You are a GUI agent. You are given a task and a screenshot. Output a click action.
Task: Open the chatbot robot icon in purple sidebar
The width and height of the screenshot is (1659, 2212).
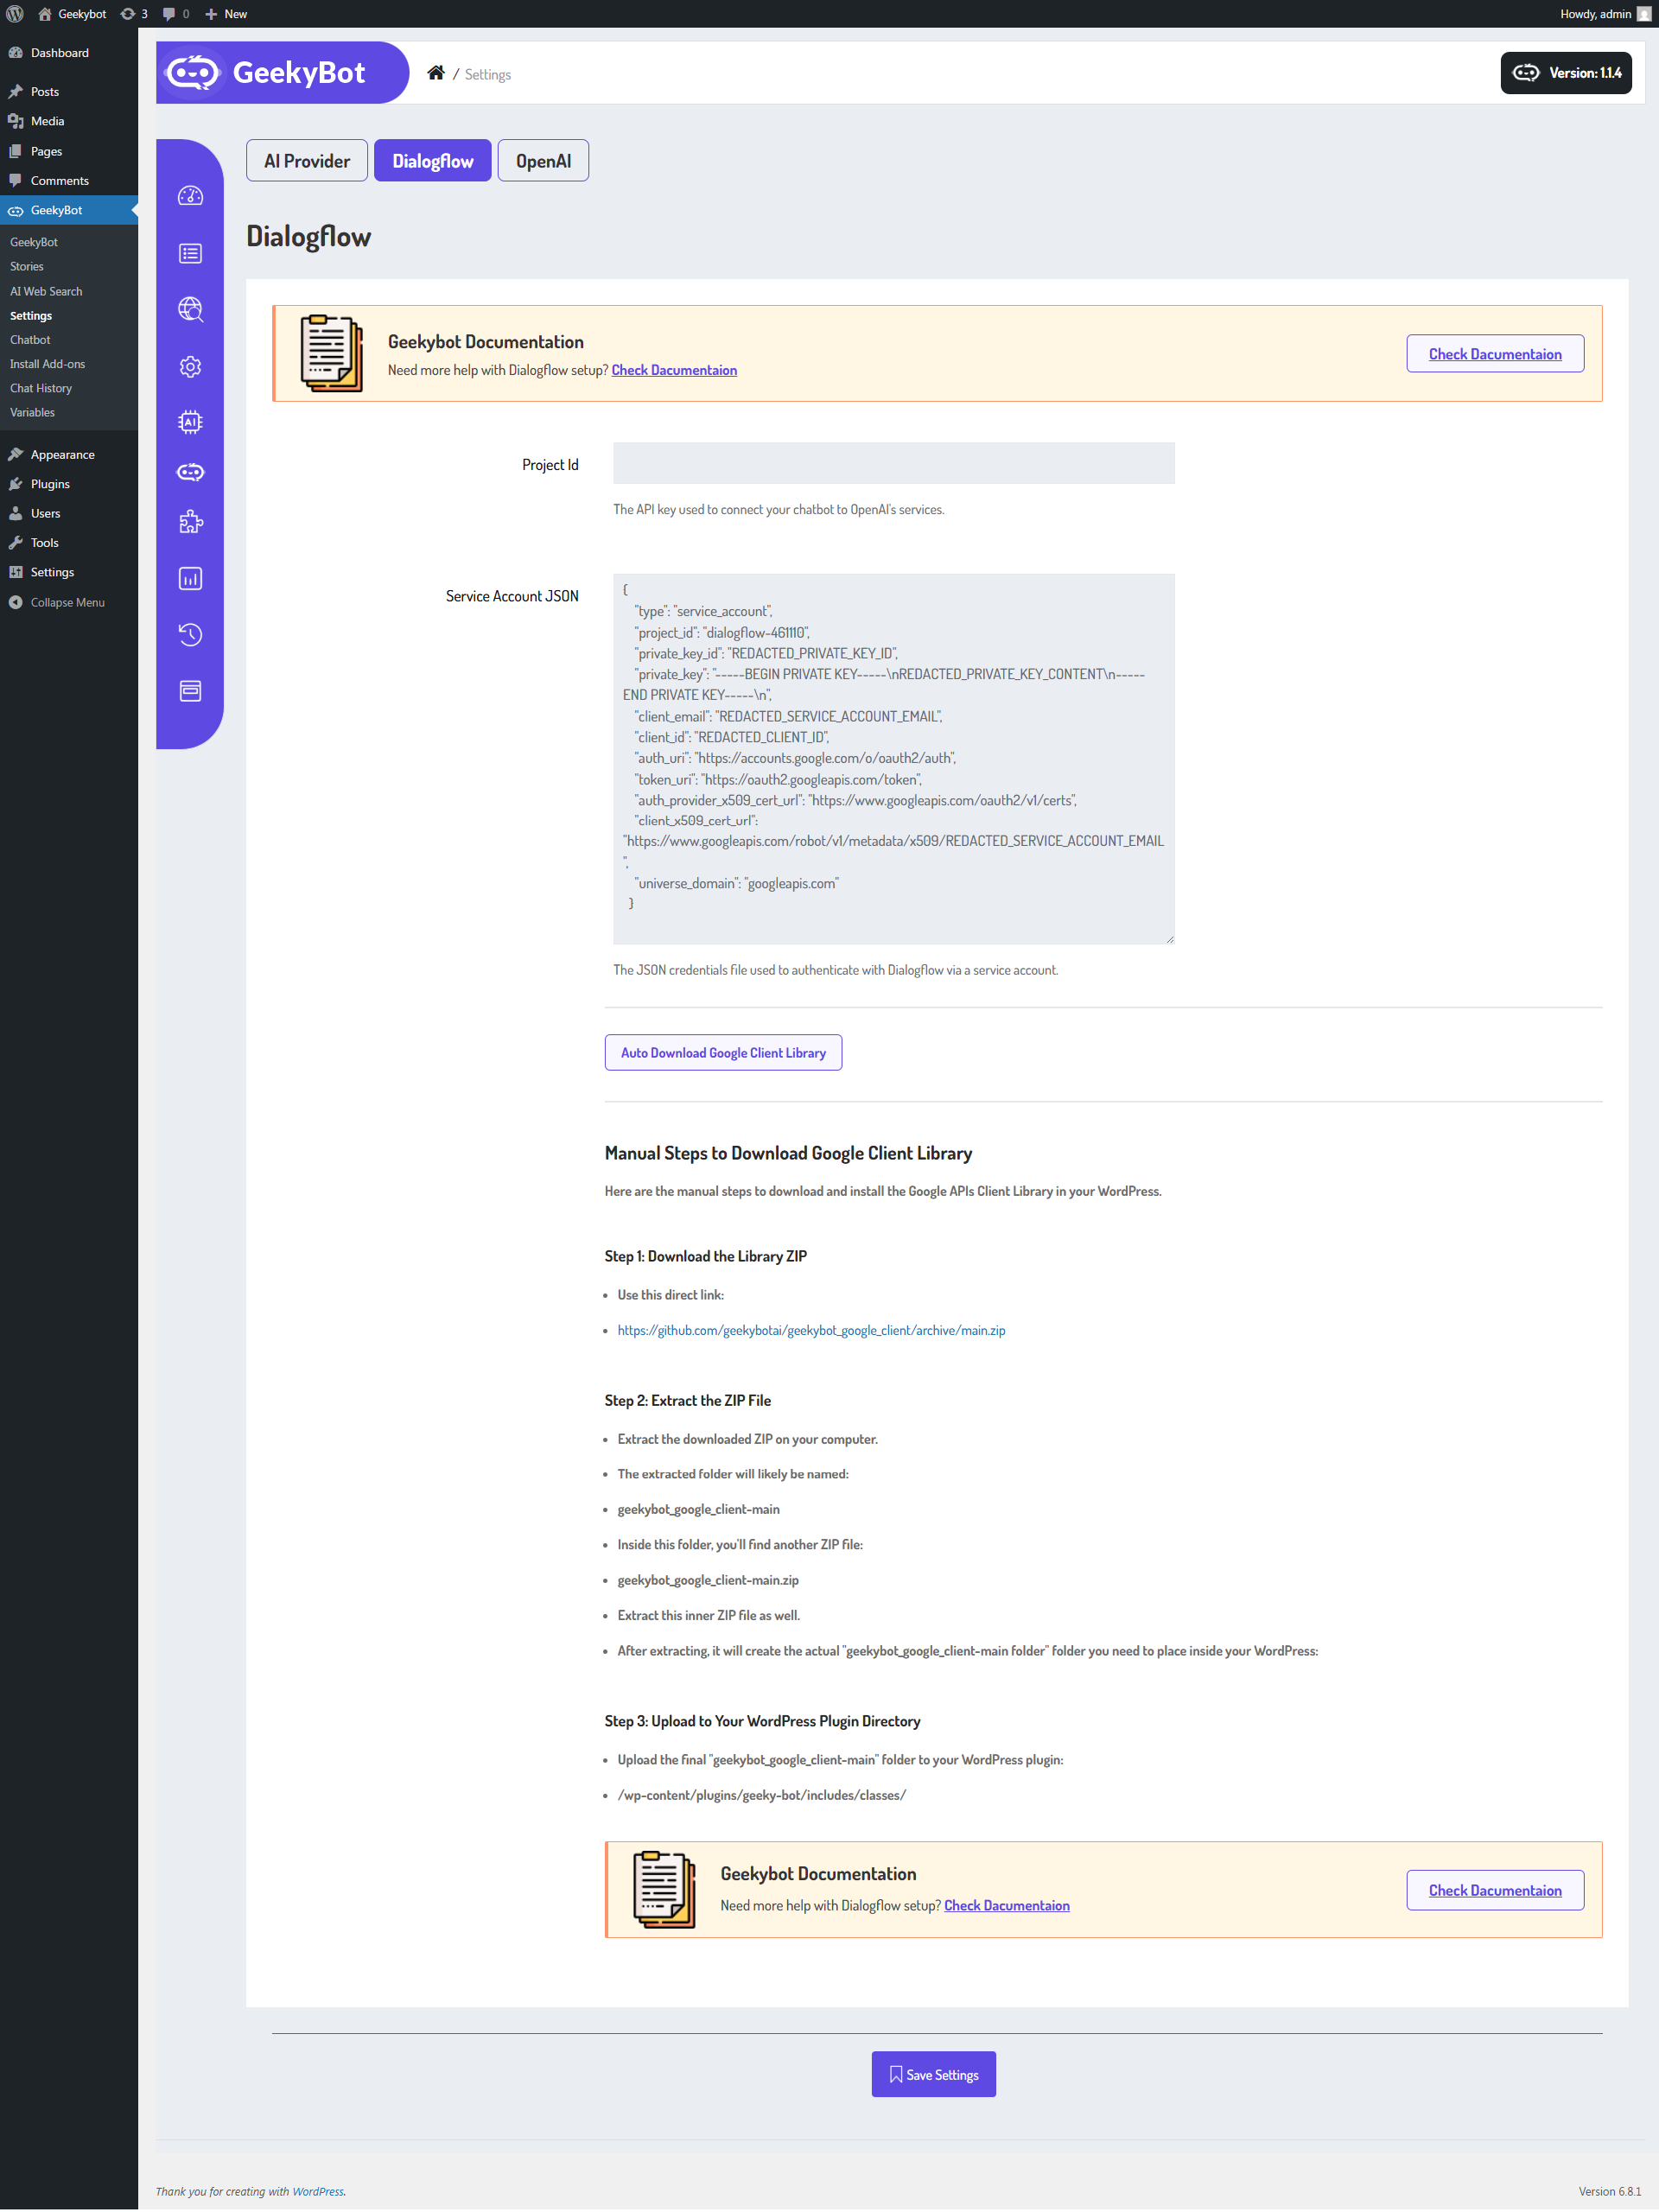[190, 472]
